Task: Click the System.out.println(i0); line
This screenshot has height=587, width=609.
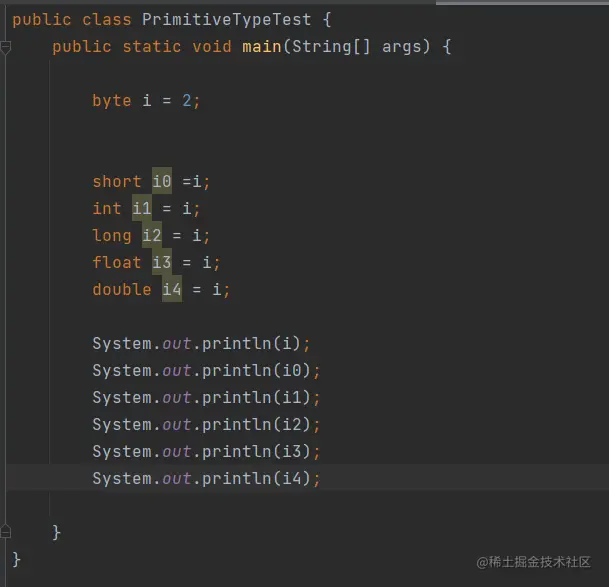Action: coord(206,371)
